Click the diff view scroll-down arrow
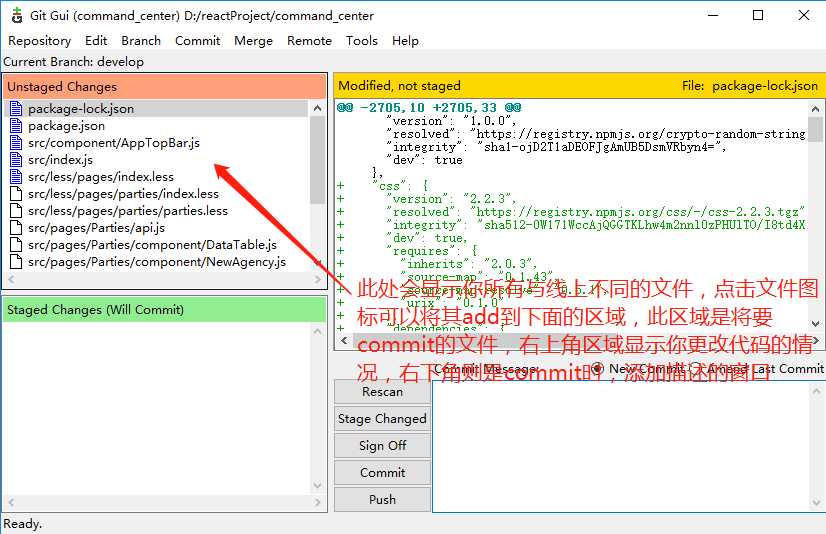 pyautogui.click(x=815, y=324)
